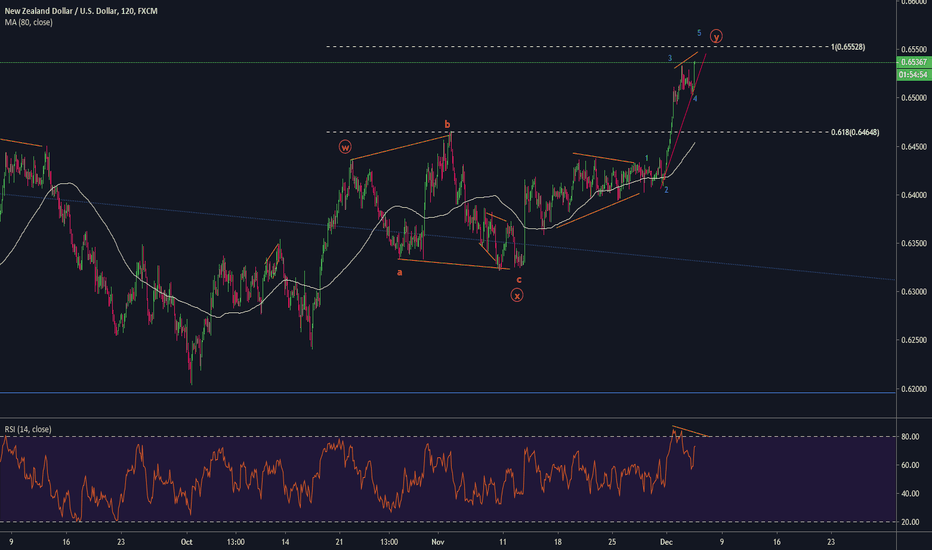This screenshot has height=550, width=932.
Task: Click the orange b wave label
Action: pyautogui.click(x=448, y=125)
